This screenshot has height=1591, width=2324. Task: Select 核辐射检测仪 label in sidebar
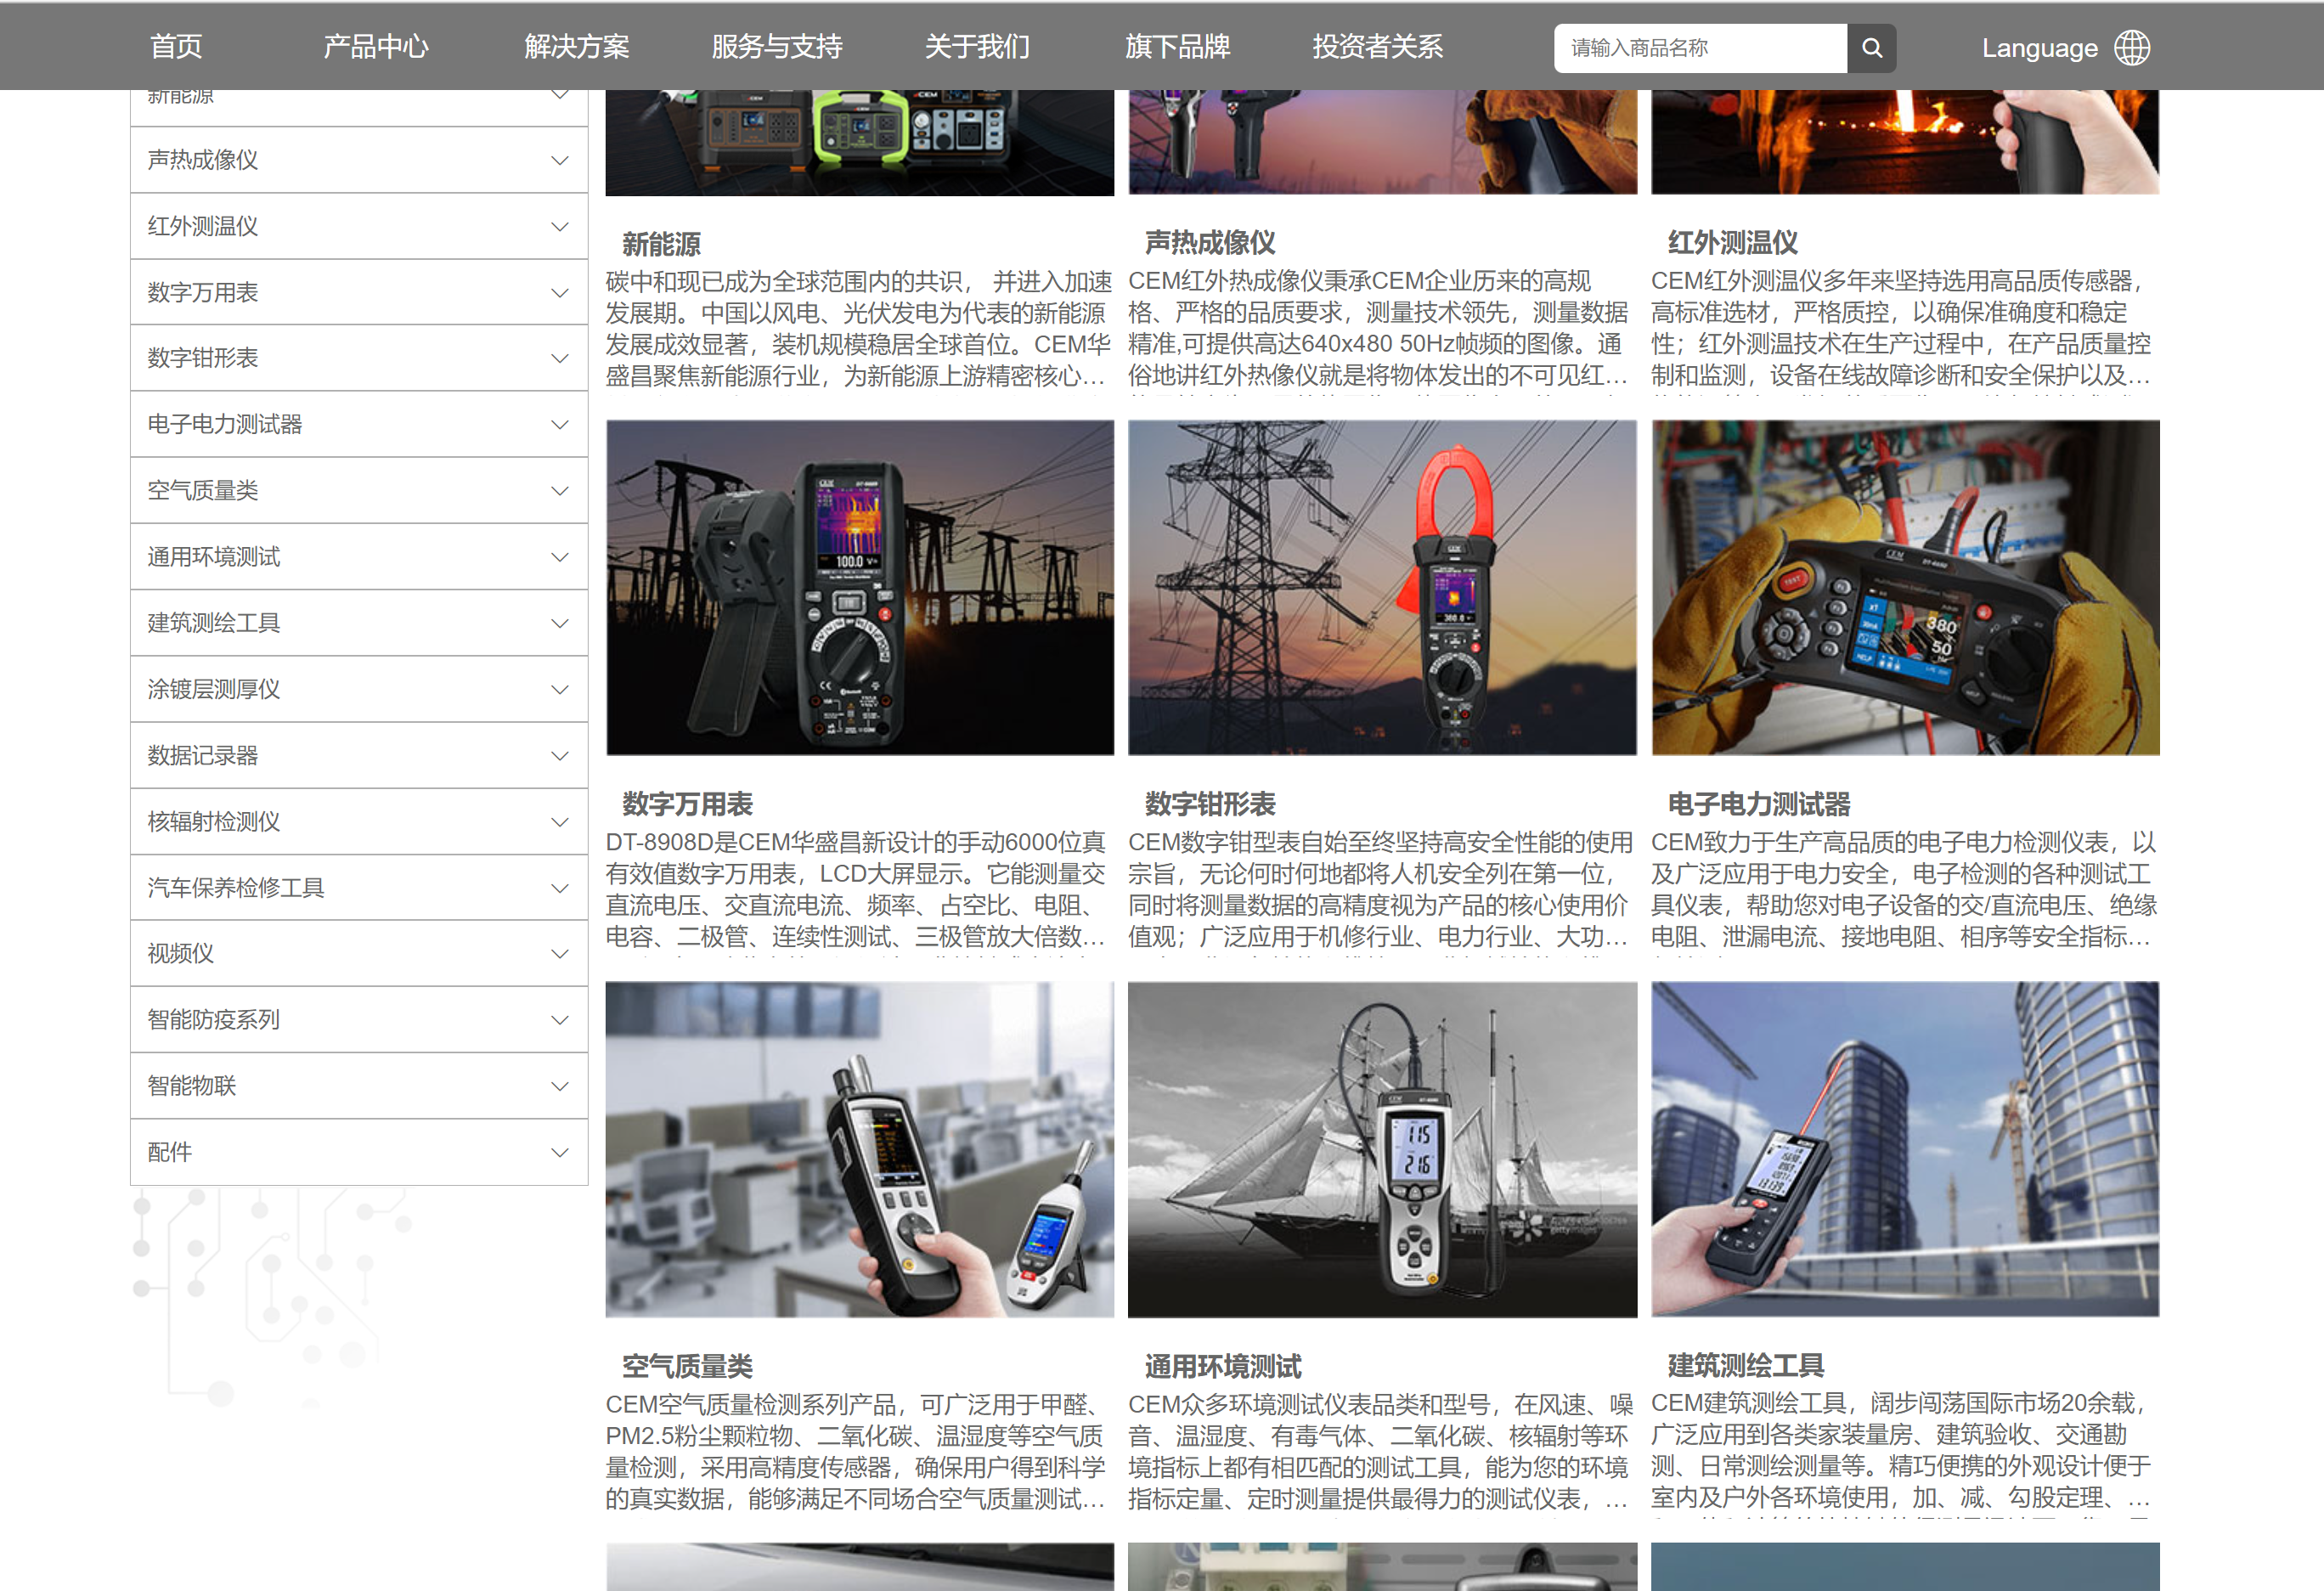[214, 821]
